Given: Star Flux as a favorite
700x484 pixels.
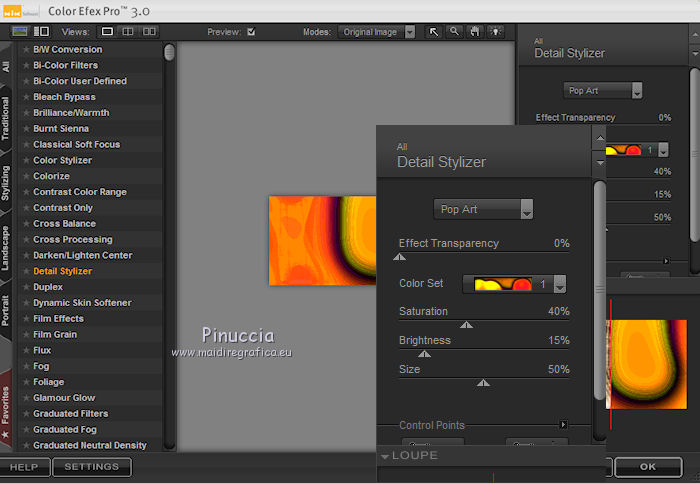Looking at the screenshot, I should (26, 350).
